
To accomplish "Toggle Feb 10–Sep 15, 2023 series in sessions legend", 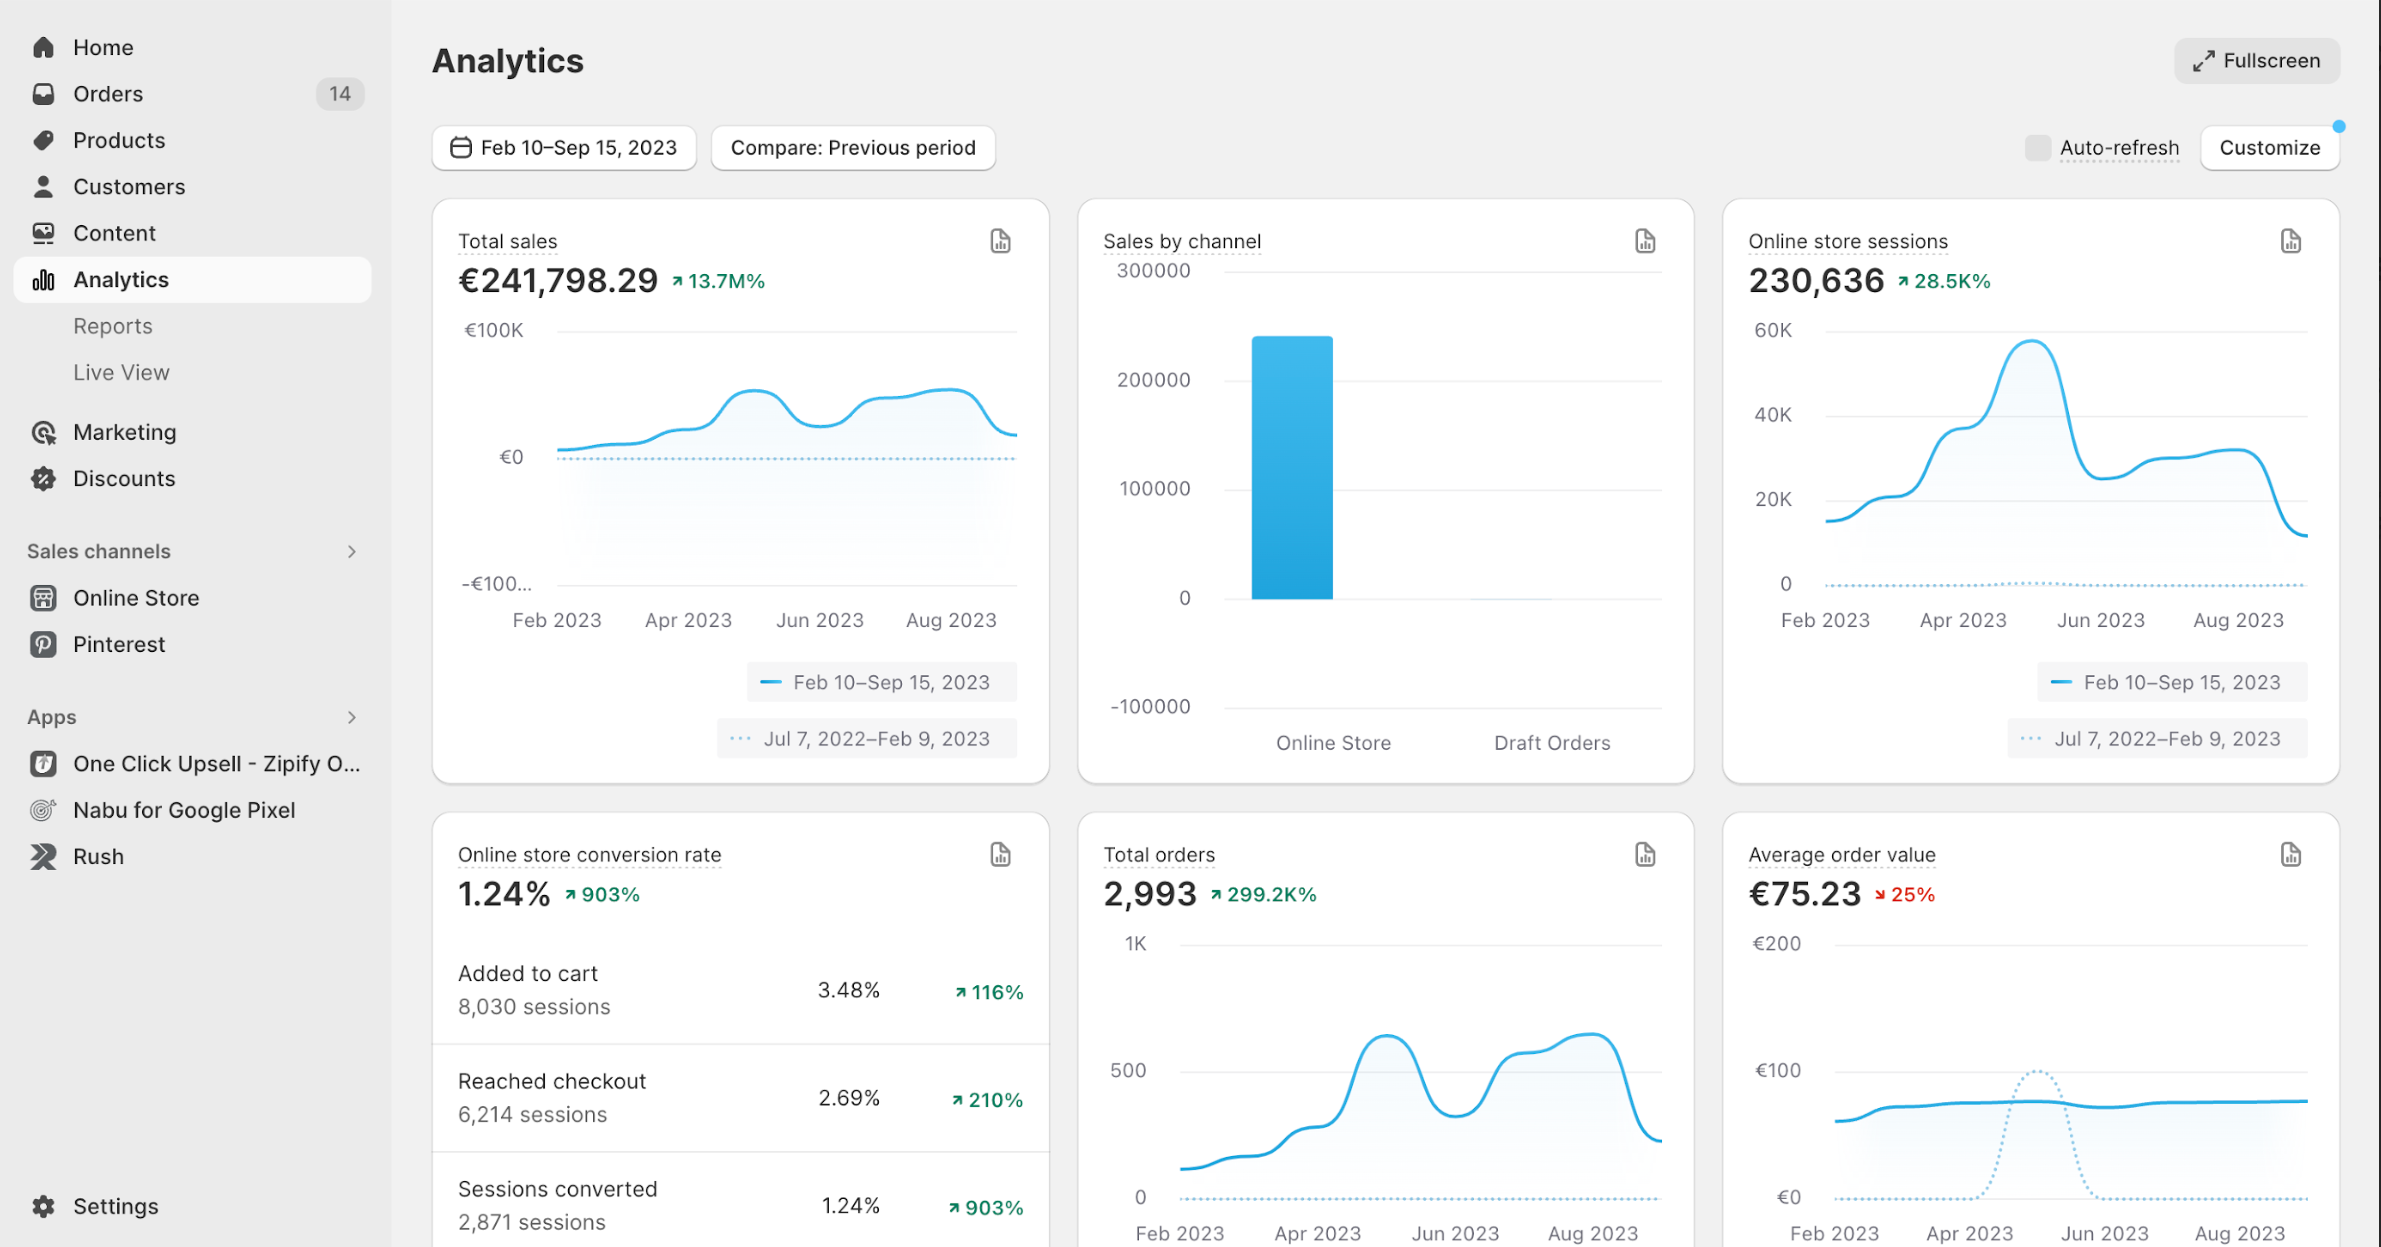I will point(2171,683).
